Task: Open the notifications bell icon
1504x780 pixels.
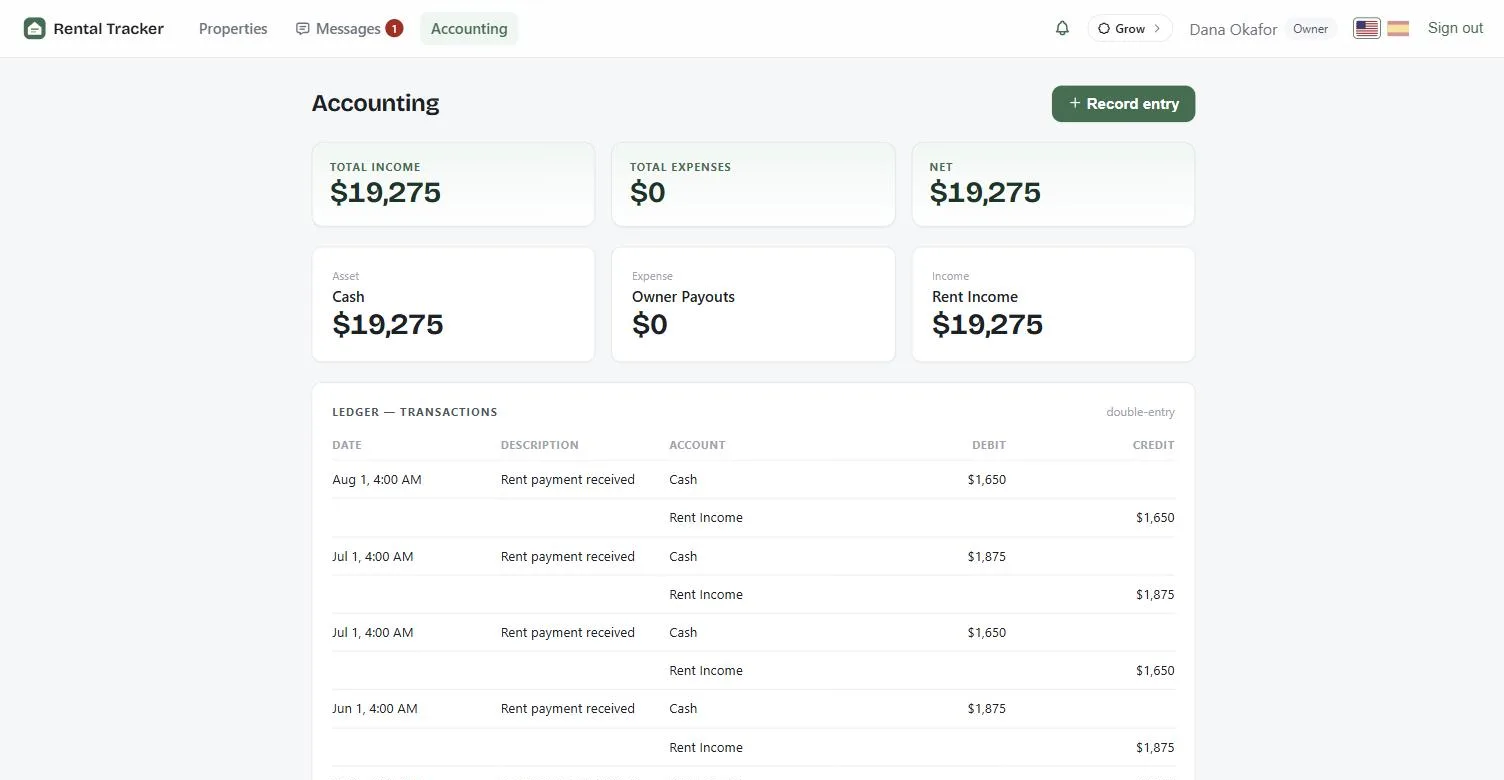Action: (1062, 28)
